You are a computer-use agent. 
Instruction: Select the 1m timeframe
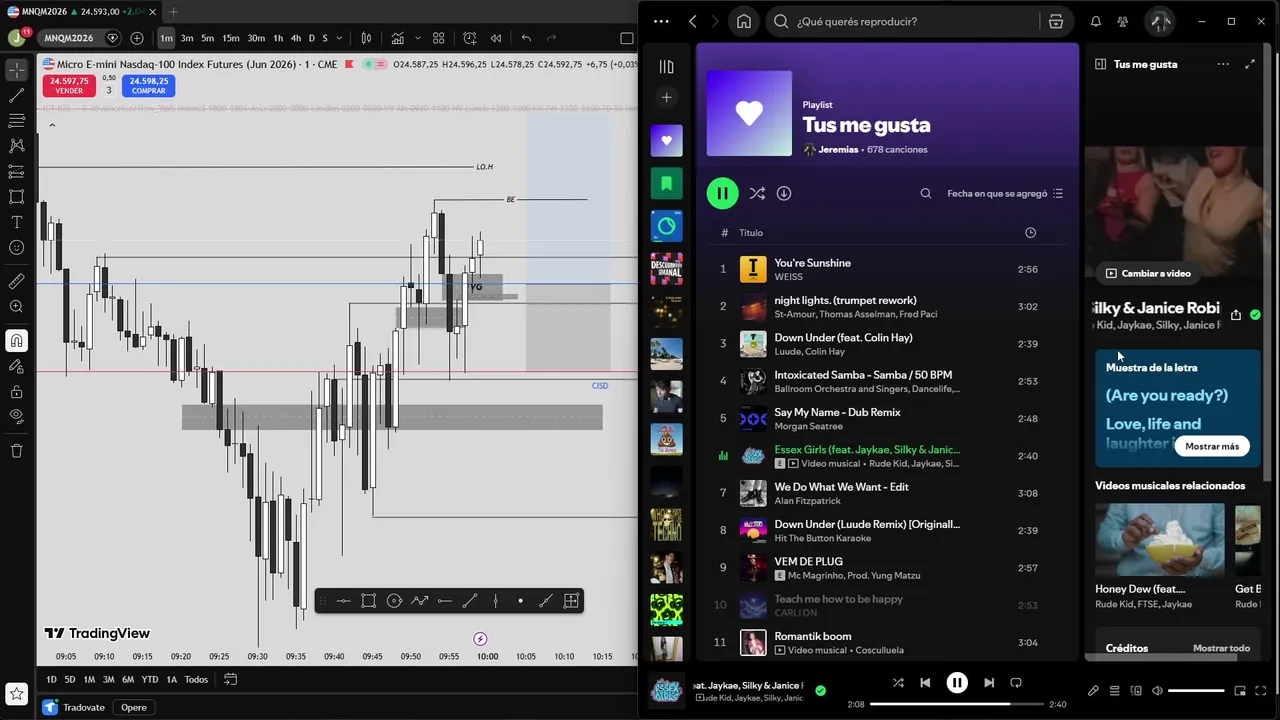(166, 38)
